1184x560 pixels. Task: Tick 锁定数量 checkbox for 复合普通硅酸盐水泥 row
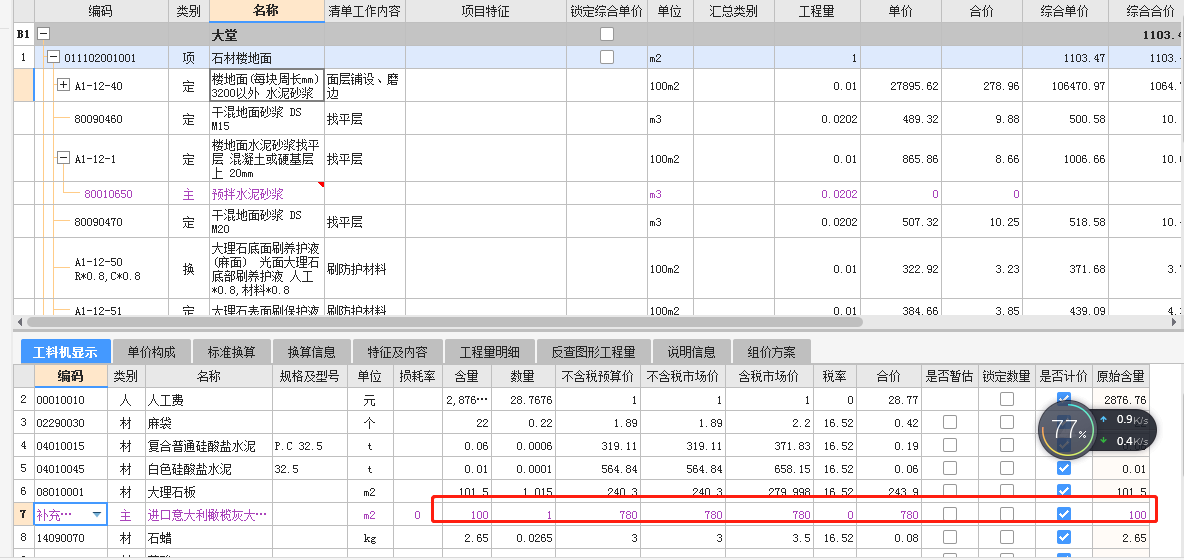click(x=1007, y=445)
